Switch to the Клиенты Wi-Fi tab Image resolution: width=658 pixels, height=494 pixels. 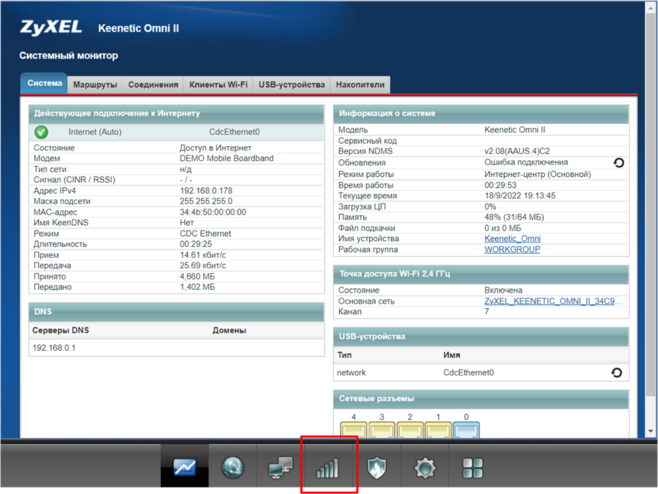(x=218, y=85)
